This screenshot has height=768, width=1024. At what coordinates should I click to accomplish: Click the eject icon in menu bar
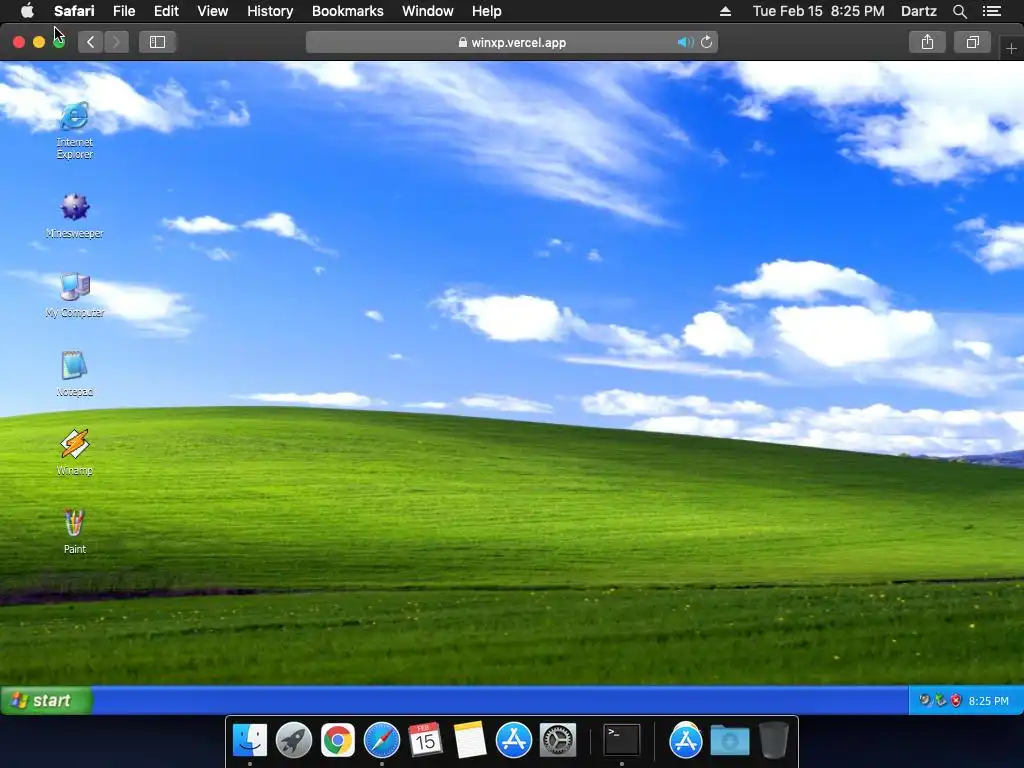pos(725,11)
